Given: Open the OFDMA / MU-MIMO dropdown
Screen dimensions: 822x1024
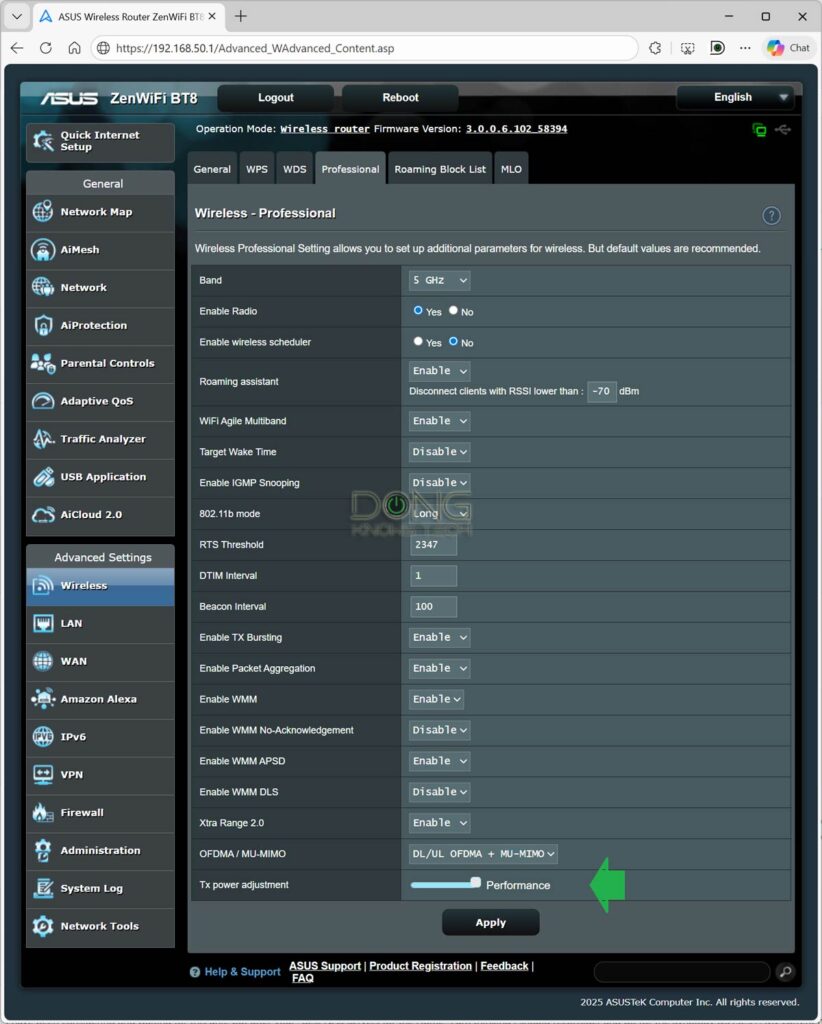Looking at the screenshot, I should [481, 854].
